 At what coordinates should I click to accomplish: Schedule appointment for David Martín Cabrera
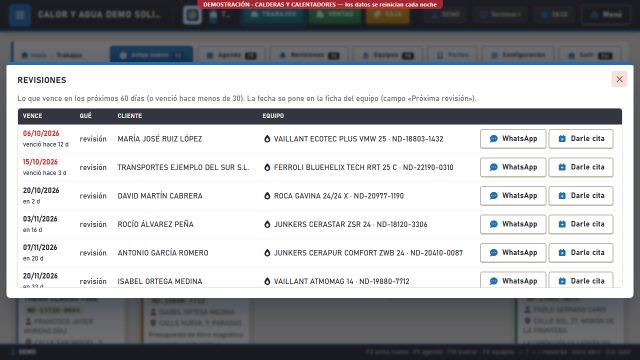pyautogui.click(x=581, y=196)
